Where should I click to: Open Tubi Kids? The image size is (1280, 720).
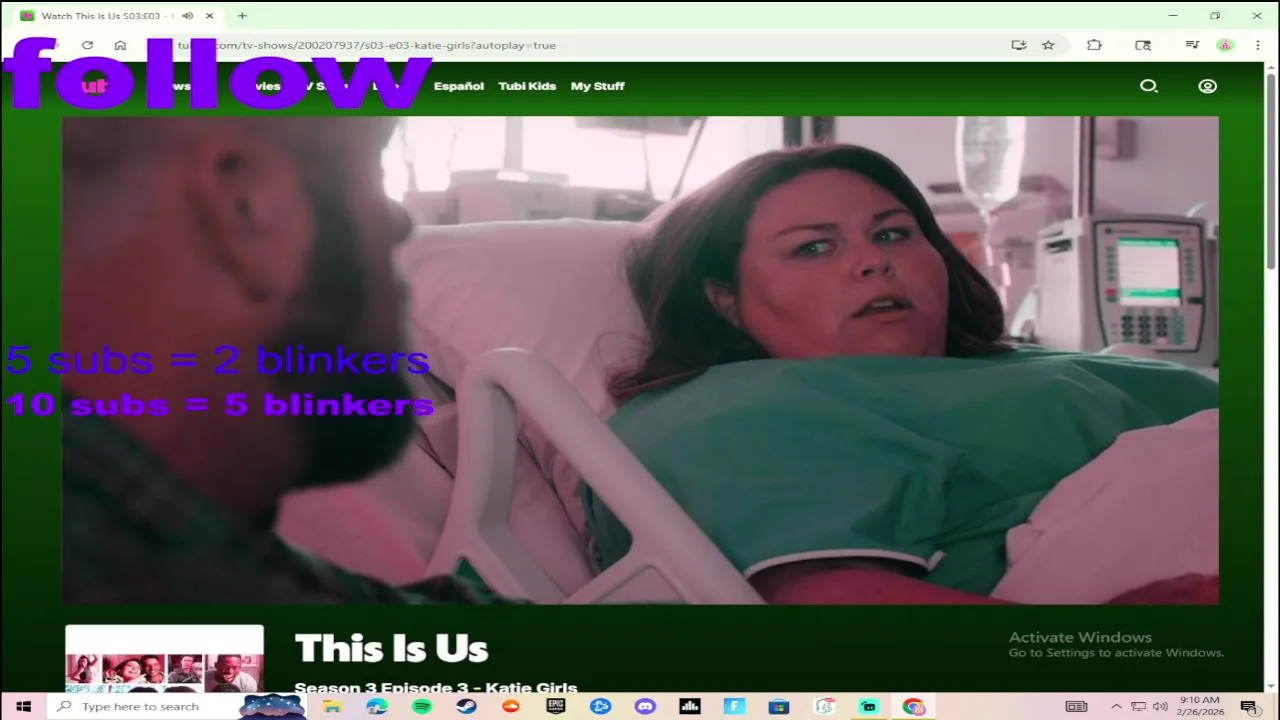tap(527, 86)
